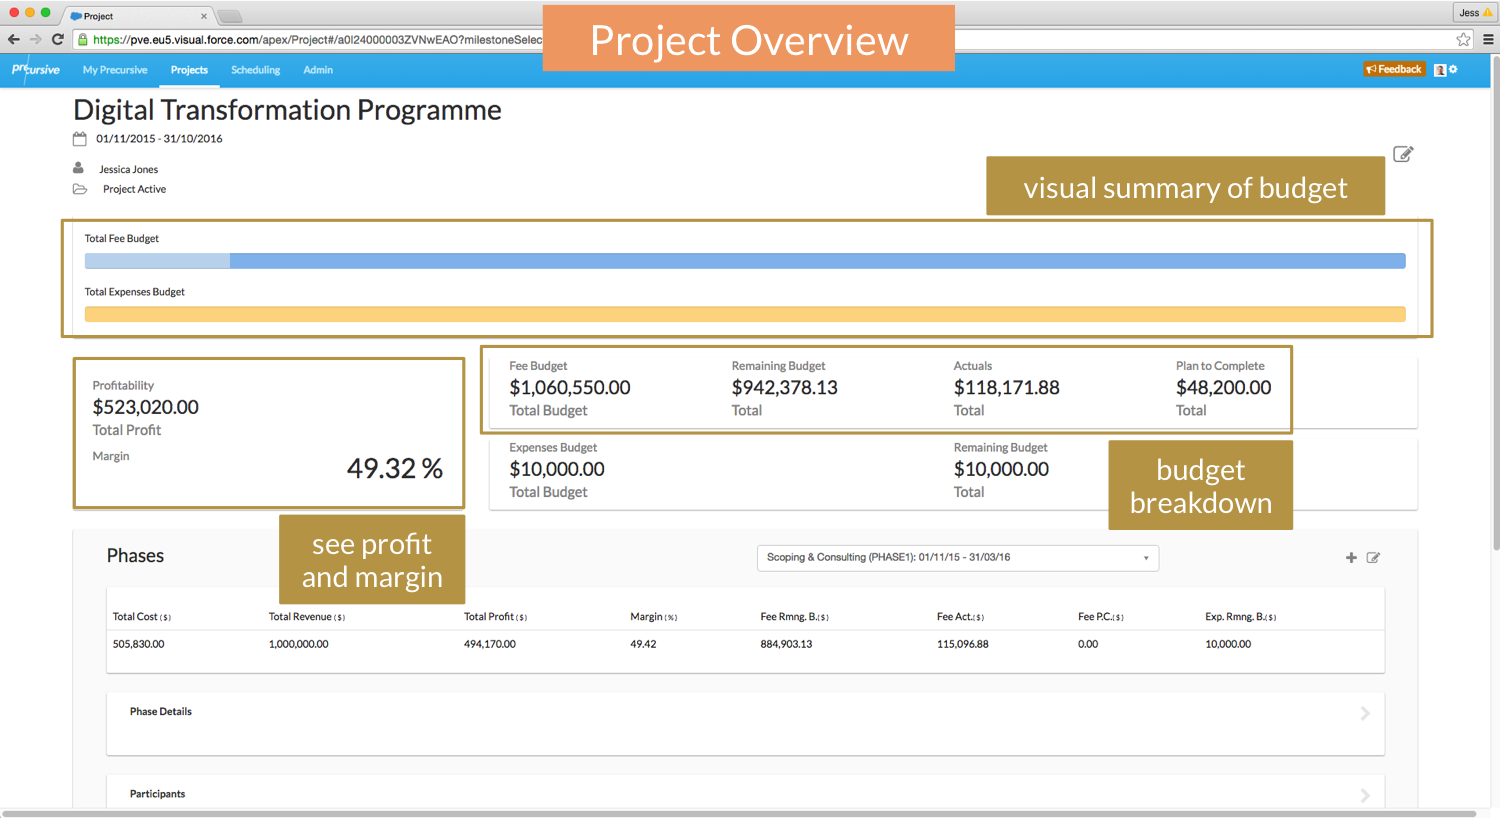Open the Chrome hamburger menu

1488,40
